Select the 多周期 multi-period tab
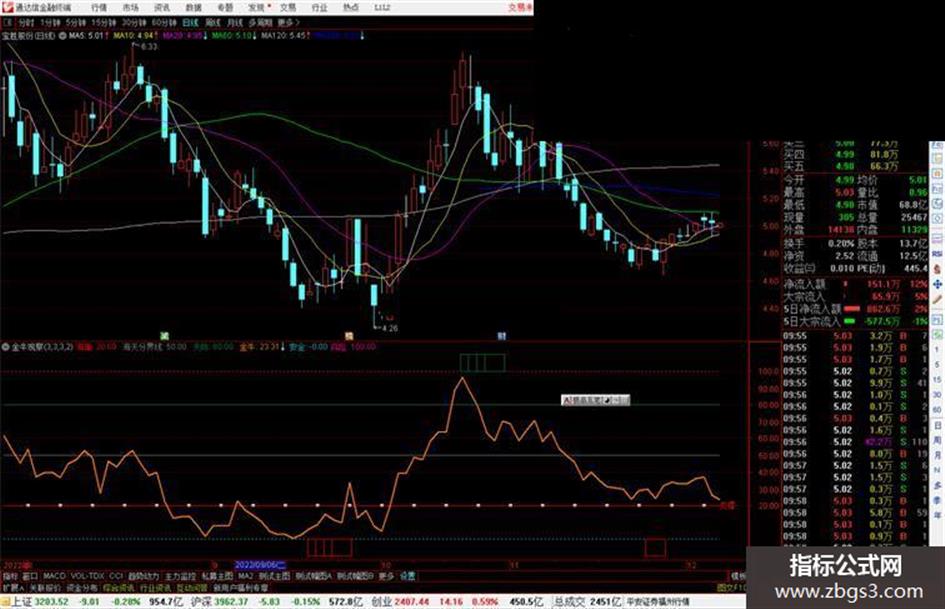This screenshot has height=609, width=945. coord(260,23)
